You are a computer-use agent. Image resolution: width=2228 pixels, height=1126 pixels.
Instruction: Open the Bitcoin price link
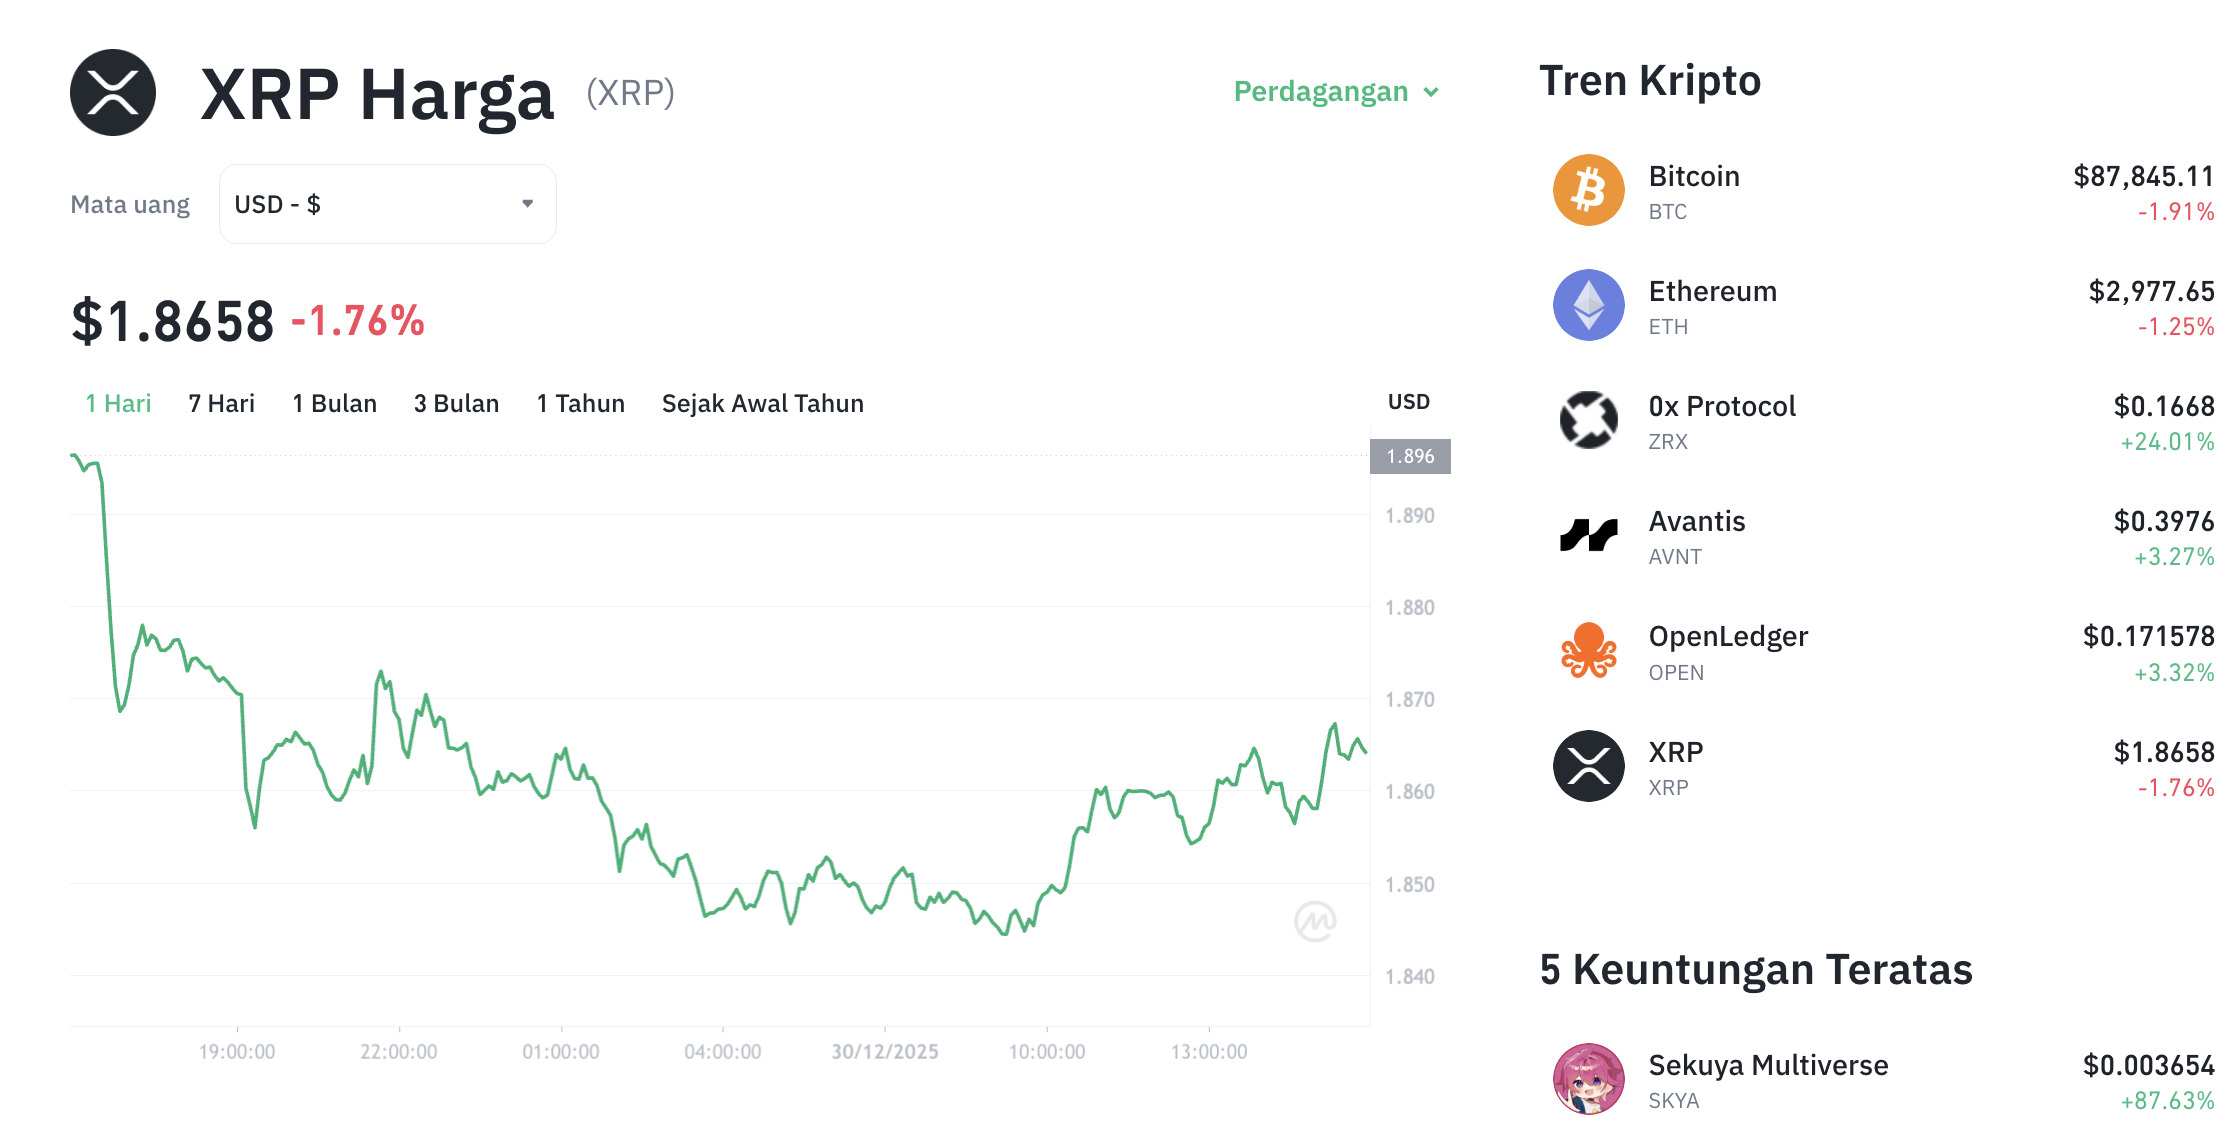click(1694, 176)
